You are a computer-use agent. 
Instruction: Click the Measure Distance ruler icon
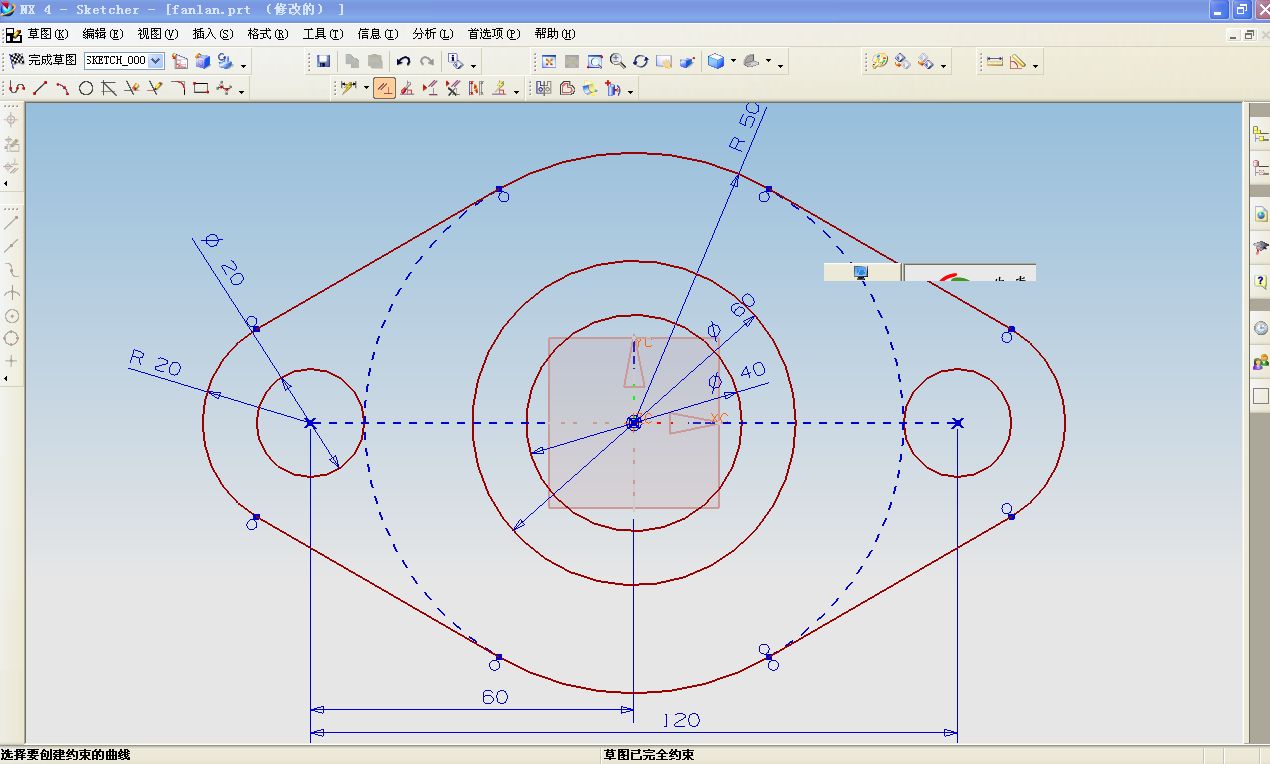click(x=994, y=61)
